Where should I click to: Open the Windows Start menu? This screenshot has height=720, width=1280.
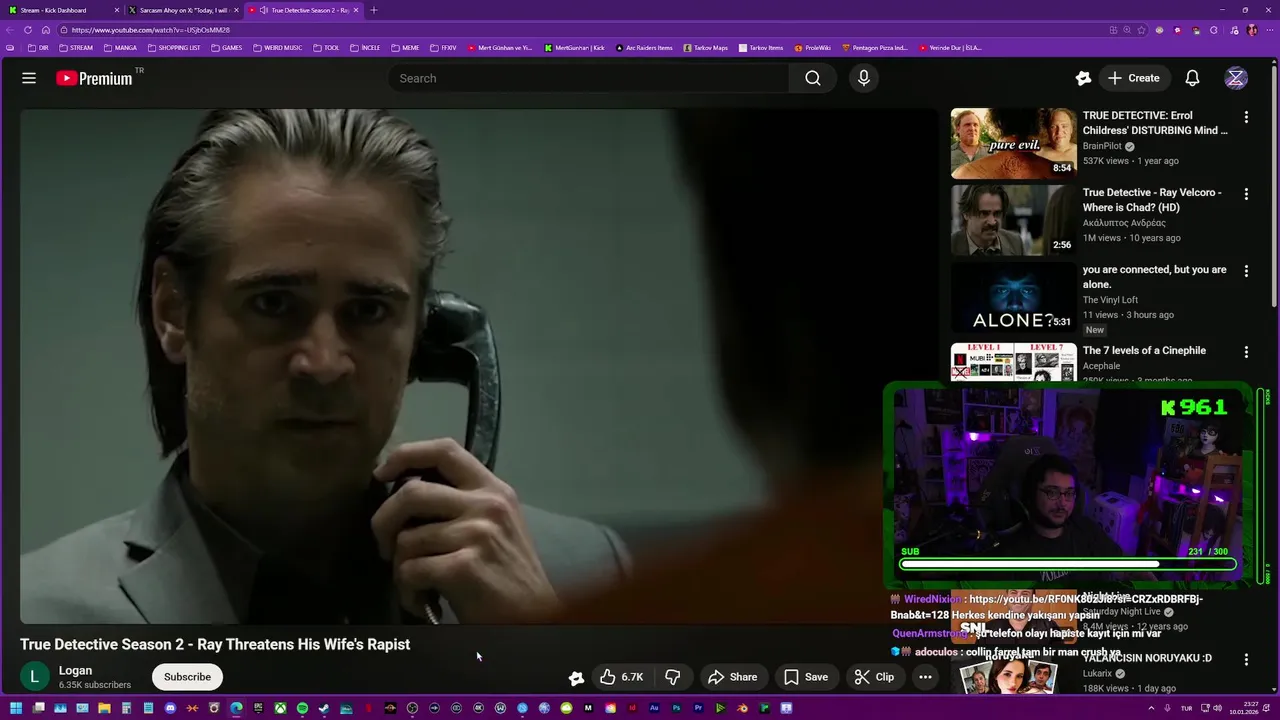pyautogui.click(x=16, y=708)
